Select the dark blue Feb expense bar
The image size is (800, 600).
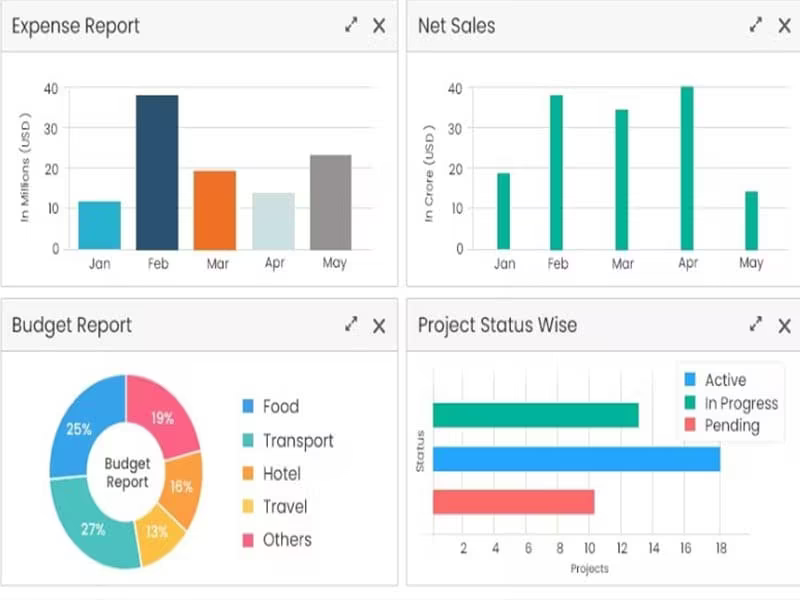[157, 172]
